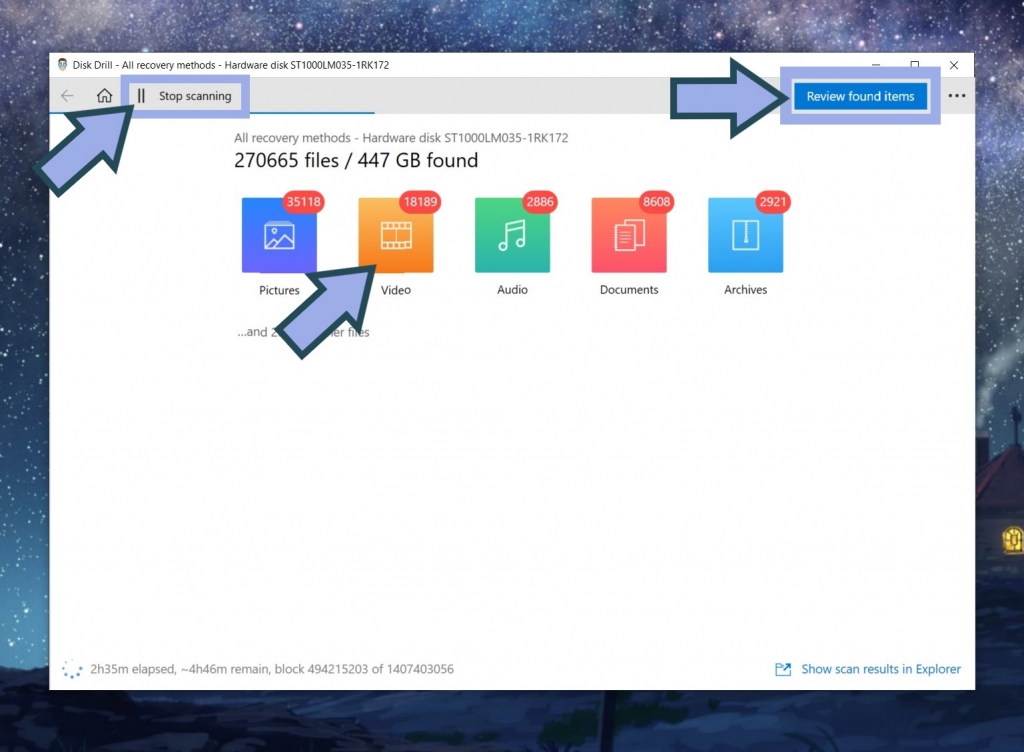Image resolution: width=1024 pixels, height=752 pixels.
Task: Click the 18189 badge on Video
Action: point(420,202)
